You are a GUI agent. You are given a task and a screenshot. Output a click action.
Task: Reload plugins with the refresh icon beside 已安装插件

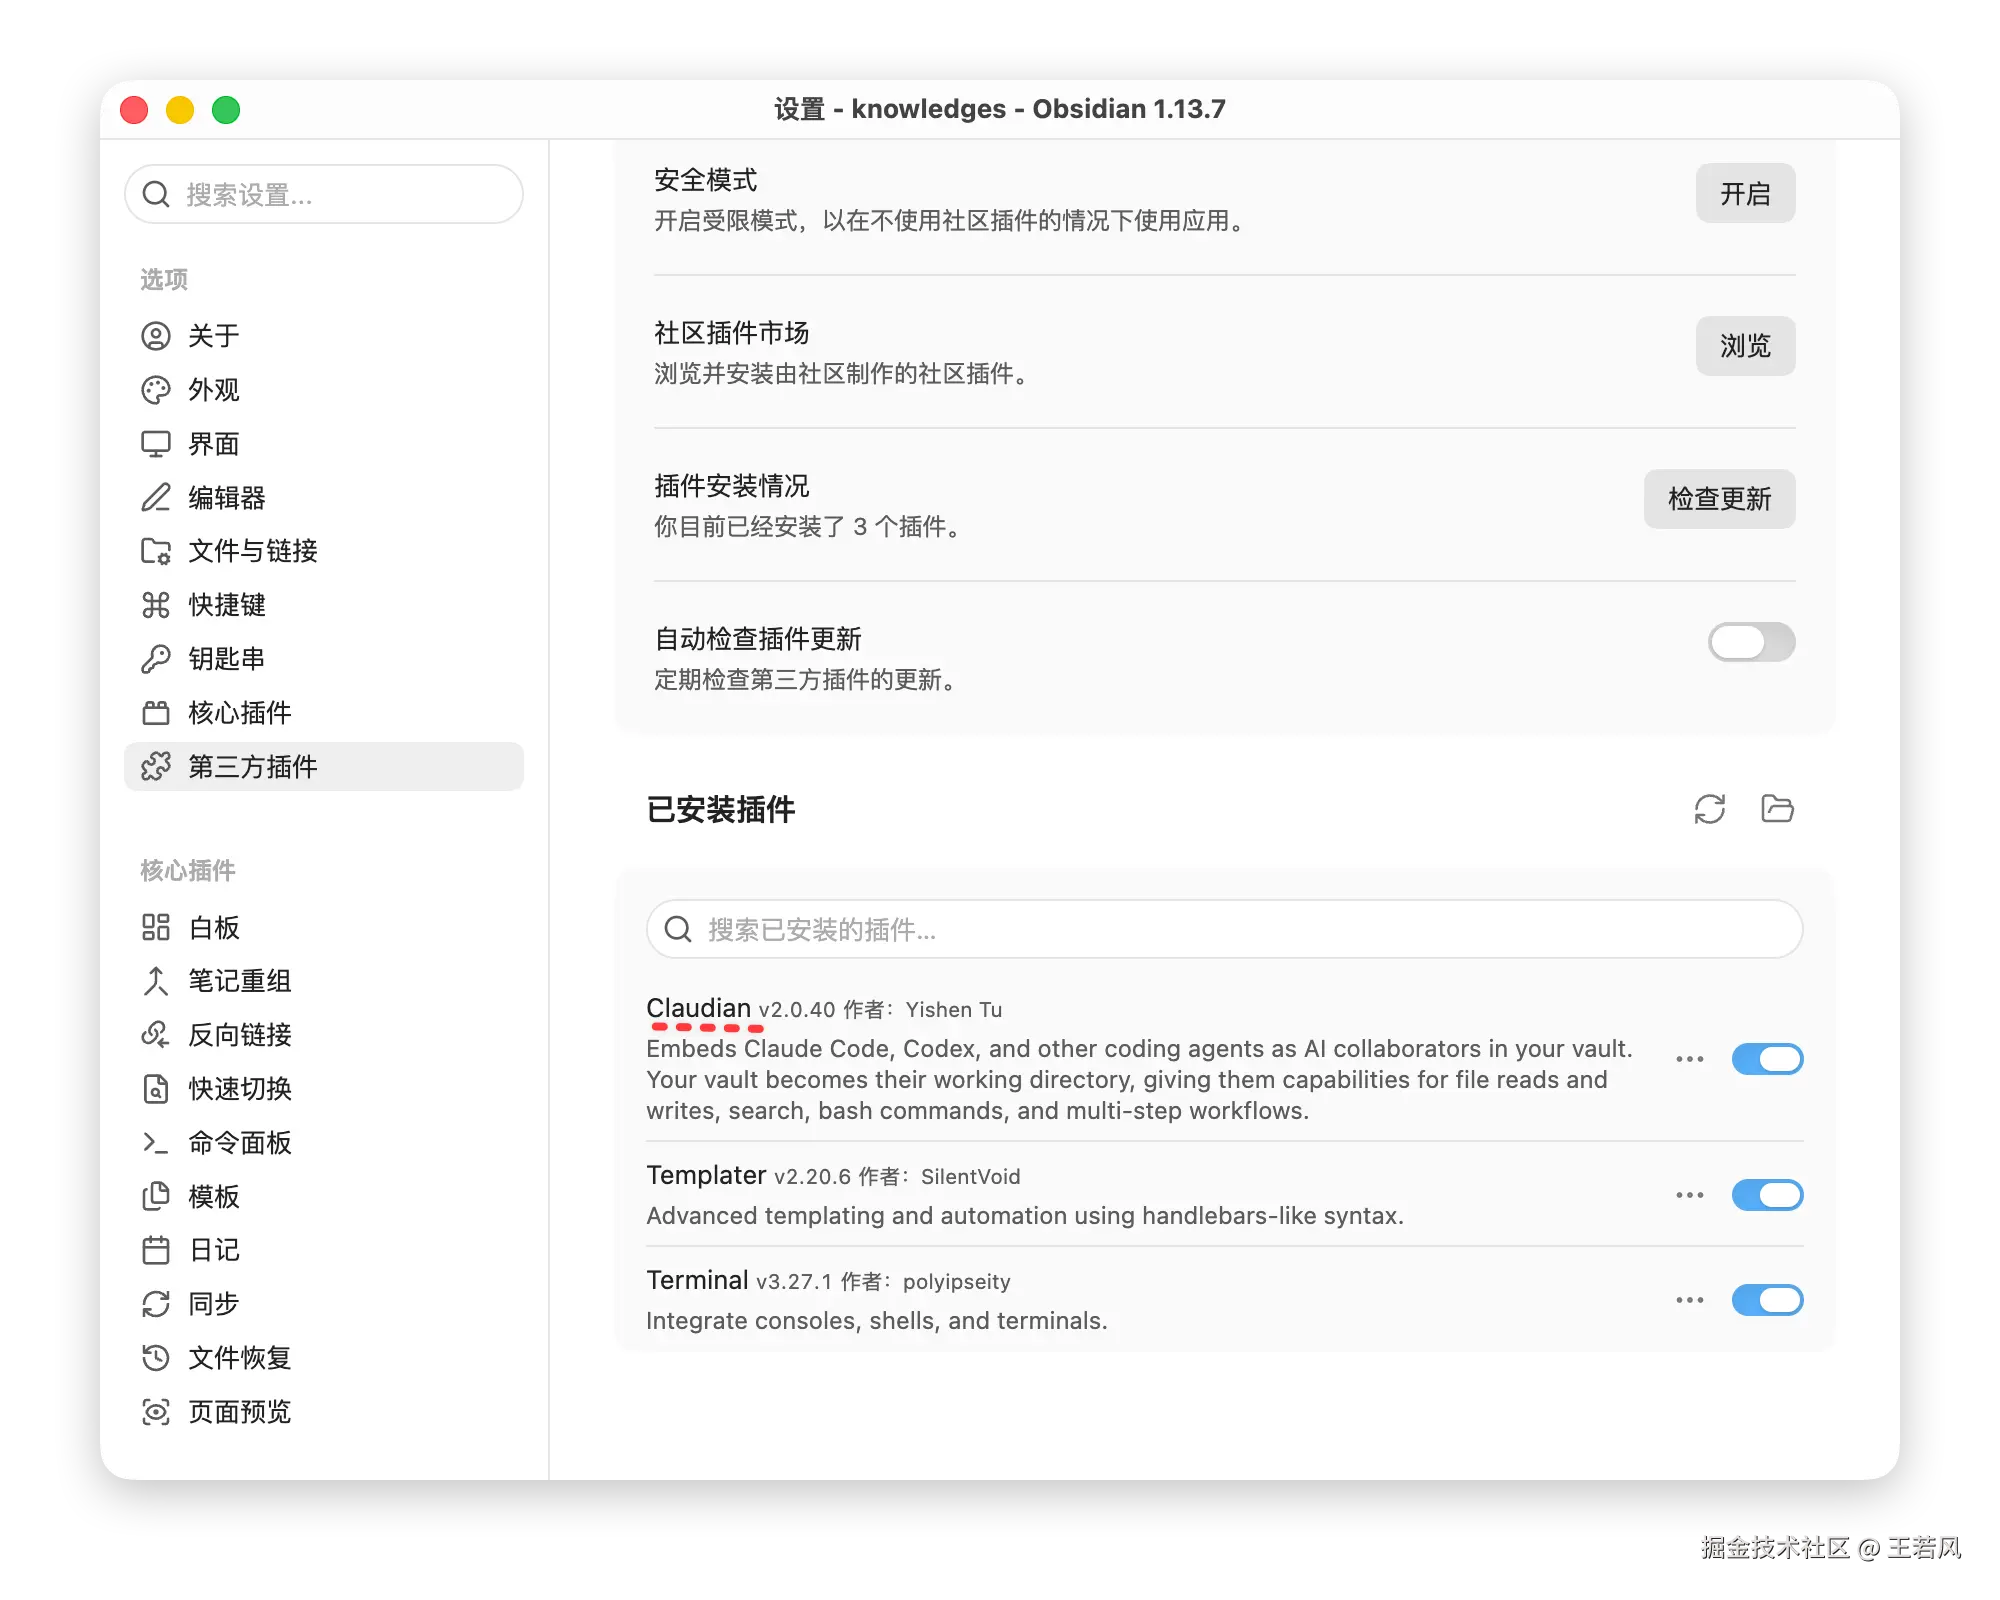pyautogui.click(x=1710, y=809)
